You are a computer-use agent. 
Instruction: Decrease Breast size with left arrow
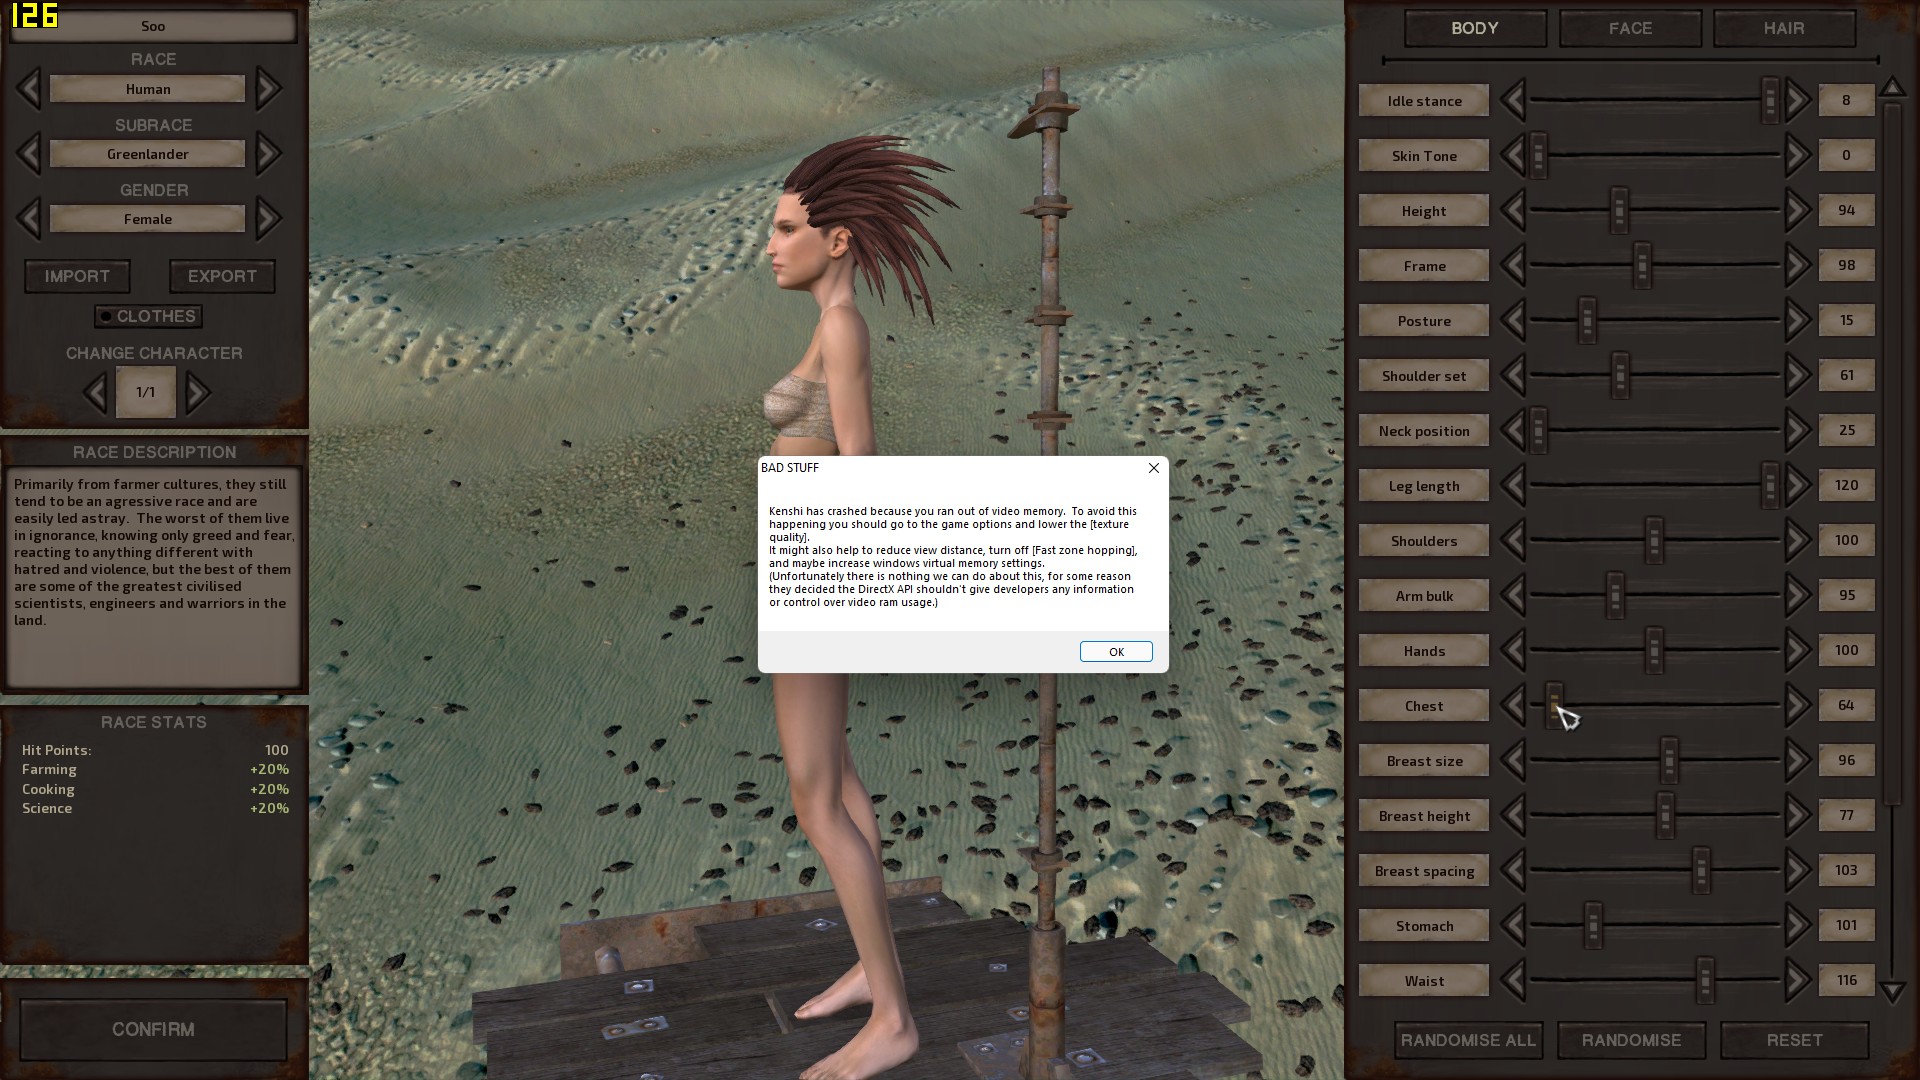[1513, 760]
